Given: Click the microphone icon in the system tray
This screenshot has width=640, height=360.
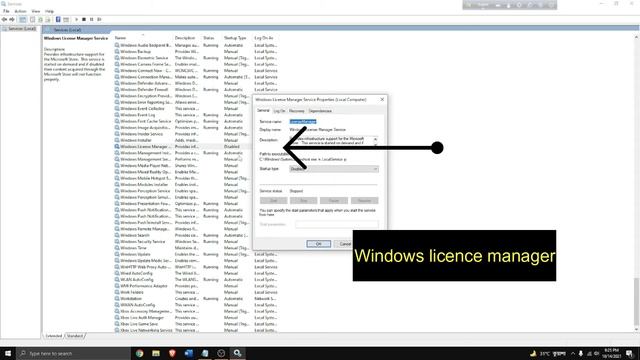Looking at the screenshot, I should (580, 353).
